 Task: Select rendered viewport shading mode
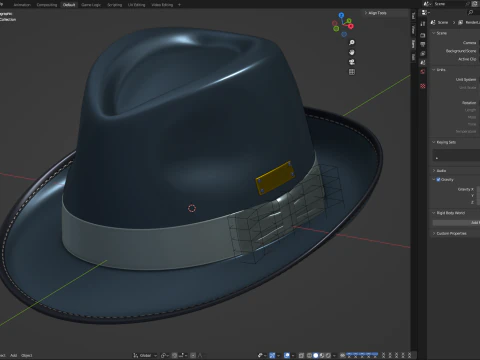pos(328,355)
